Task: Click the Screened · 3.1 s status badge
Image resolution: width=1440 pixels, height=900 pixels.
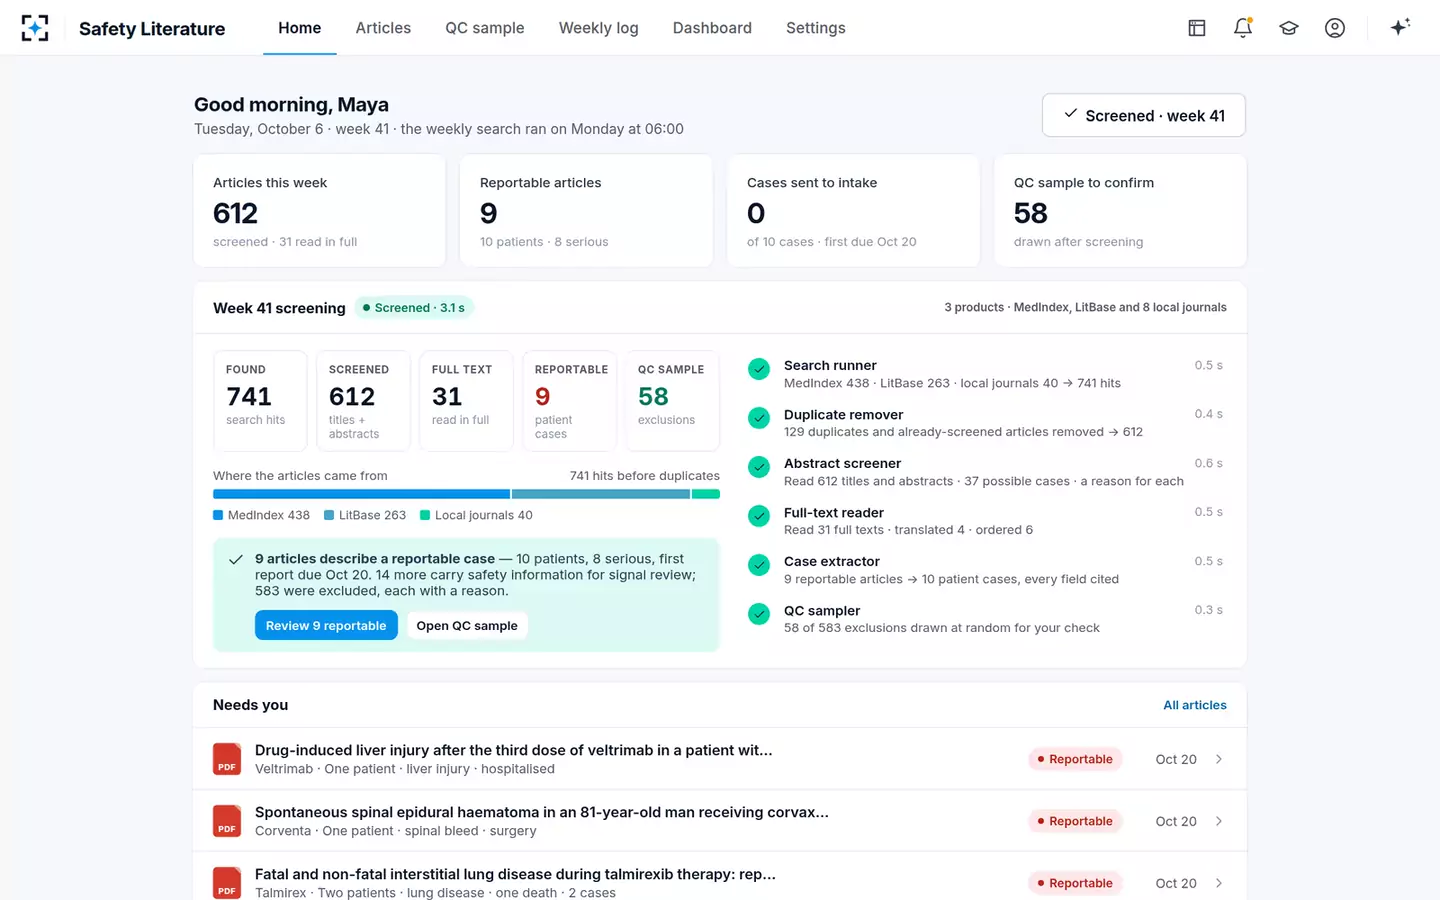Action: 414,308
